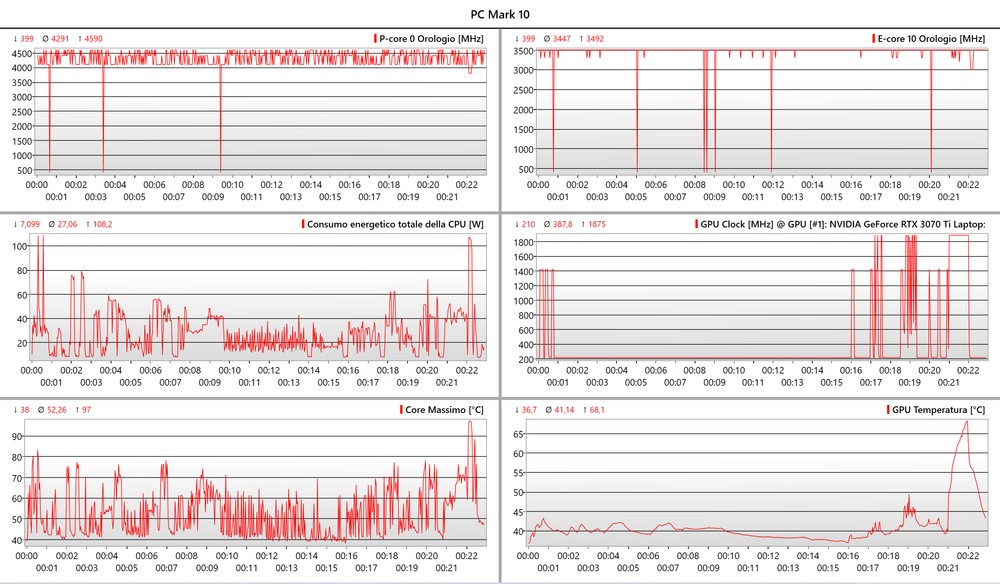Click the average value 41,14 in GPU Temperatura chart

pos(564,410)
